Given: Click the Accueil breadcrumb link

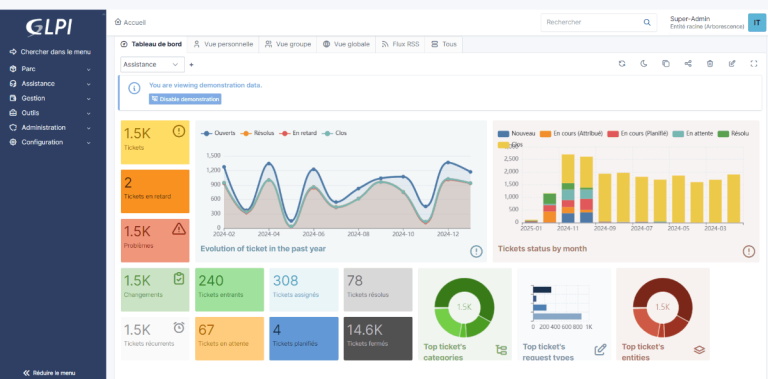Looking at the screenshot, I should [135, 23].
